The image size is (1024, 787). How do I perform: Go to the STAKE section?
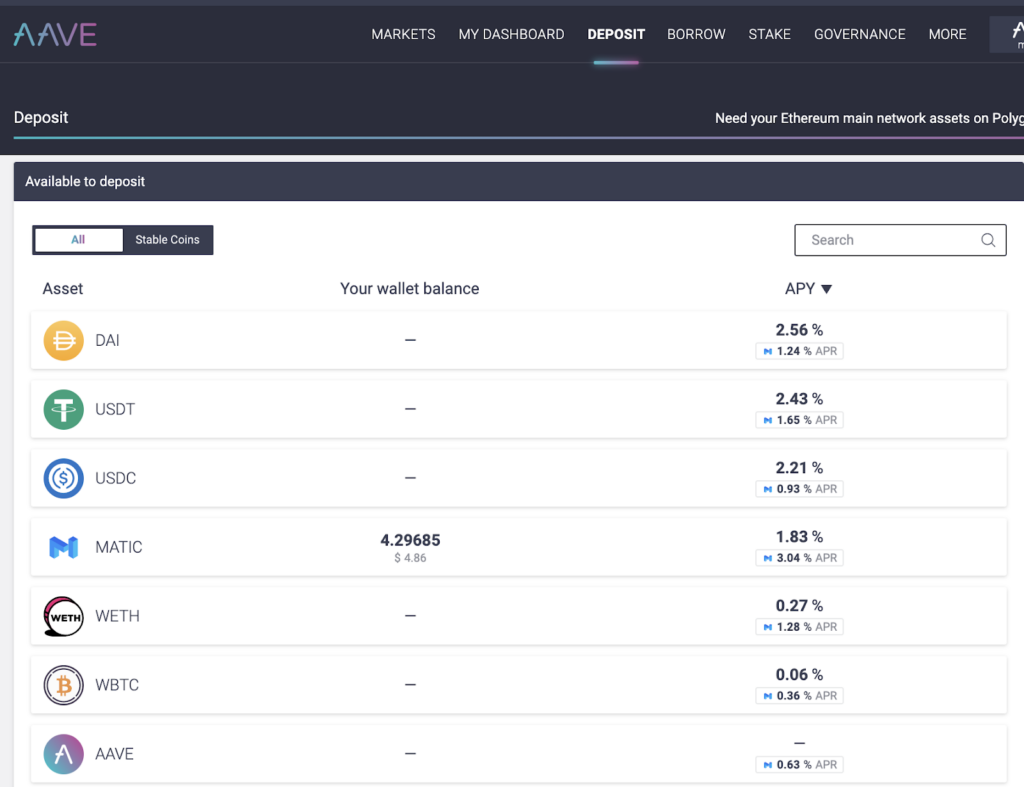click(x=769, y=34)
